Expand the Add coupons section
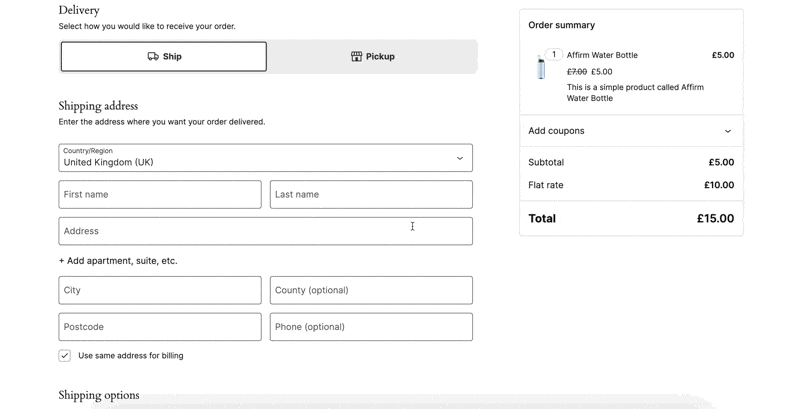800x409 pixels. coord(631,131)
